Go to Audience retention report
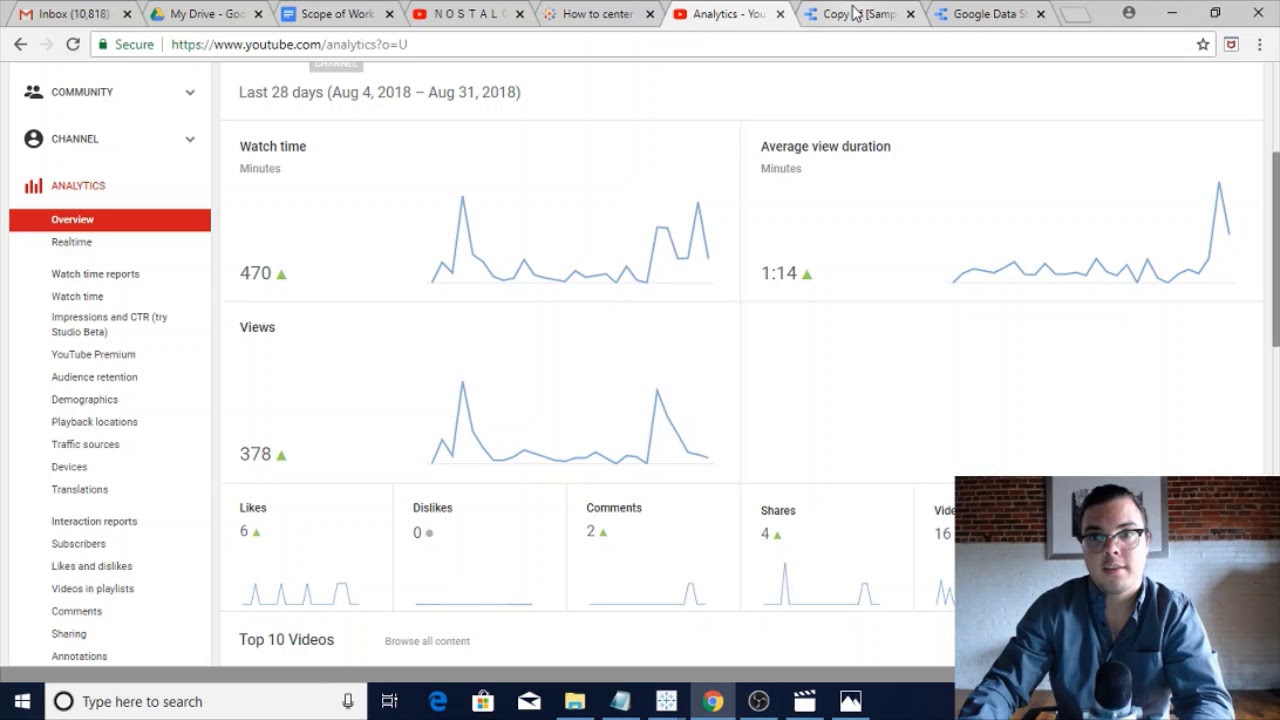 [x=95, y=377]
